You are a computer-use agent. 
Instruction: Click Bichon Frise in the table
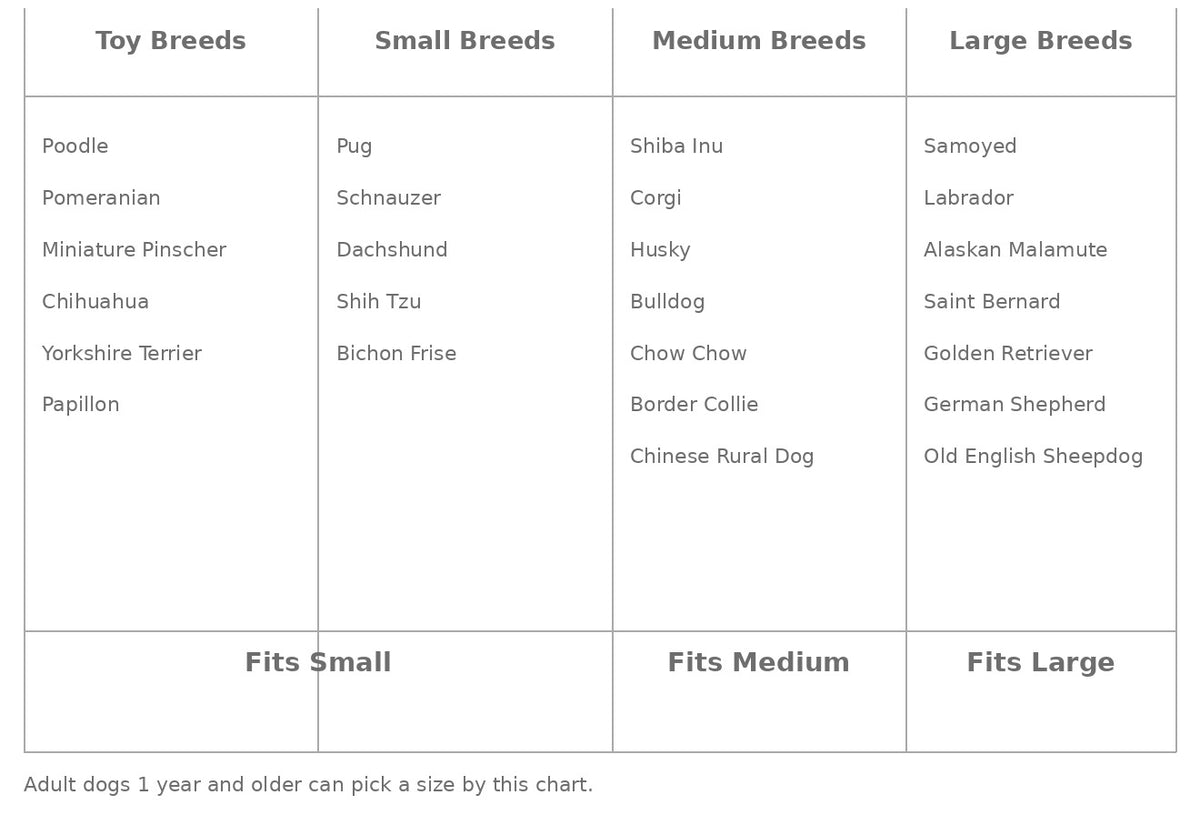(x=396, y=353)
